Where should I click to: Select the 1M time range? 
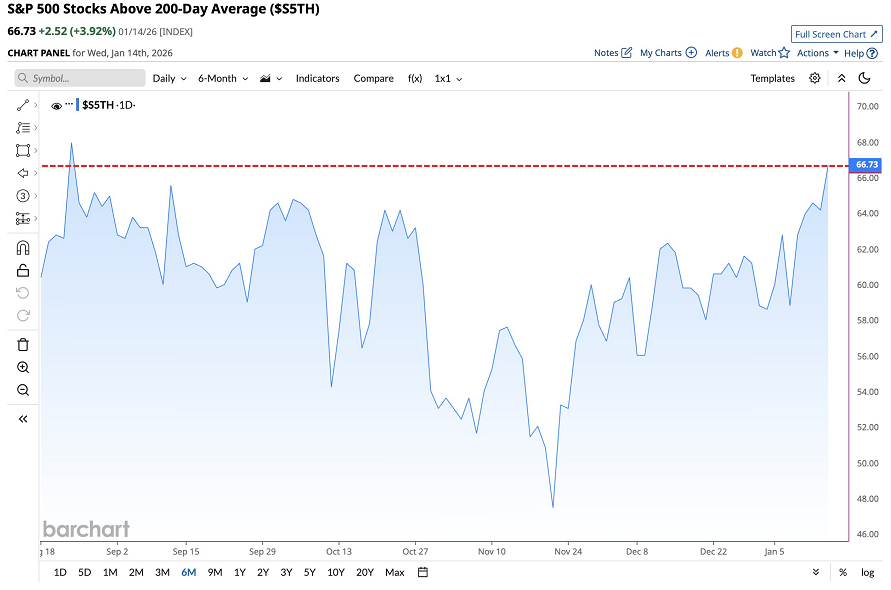coord(110,572)
